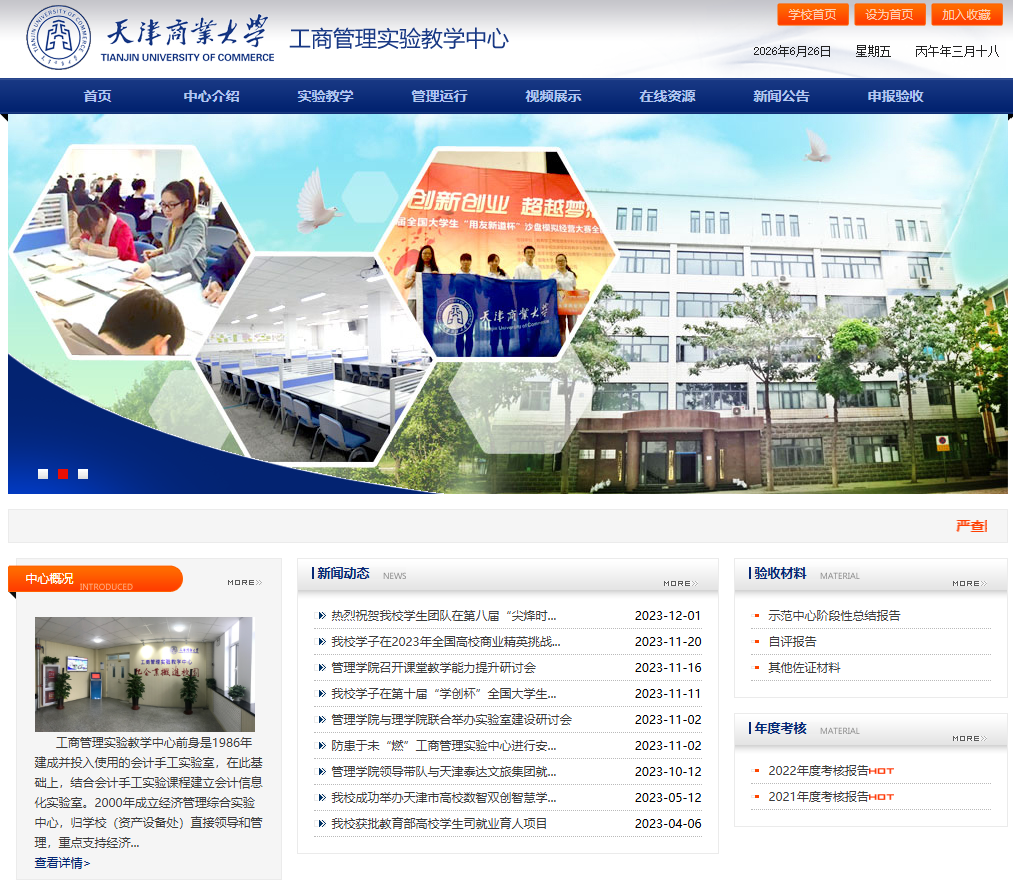
Task: Click MORE in the 新闻动态 panel
Action: pos(680,583)
